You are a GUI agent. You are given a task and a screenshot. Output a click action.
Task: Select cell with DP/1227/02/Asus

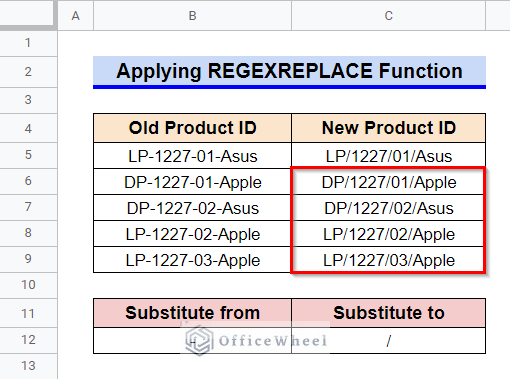coord(388,208)
